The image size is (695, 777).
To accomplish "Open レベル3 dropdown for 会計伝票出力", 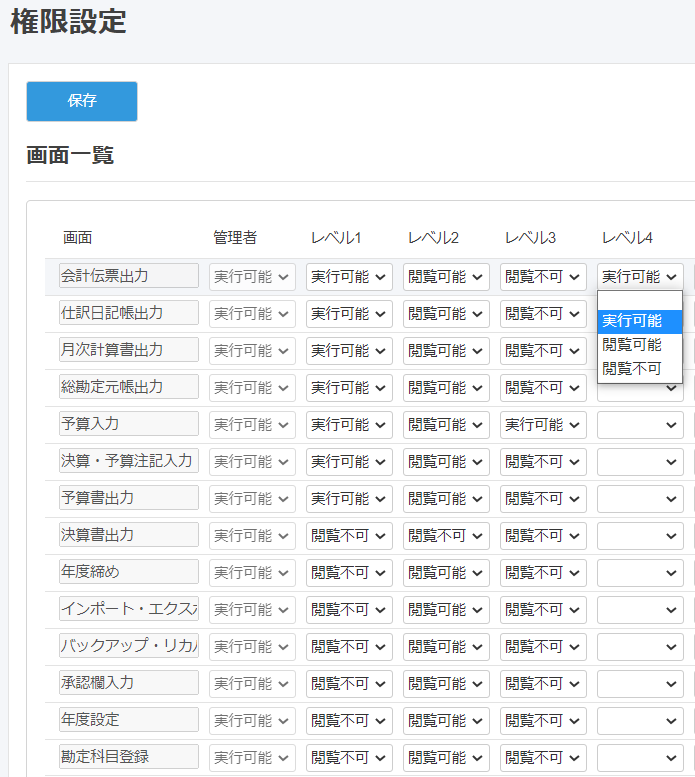I will click(x=543, y=277).
